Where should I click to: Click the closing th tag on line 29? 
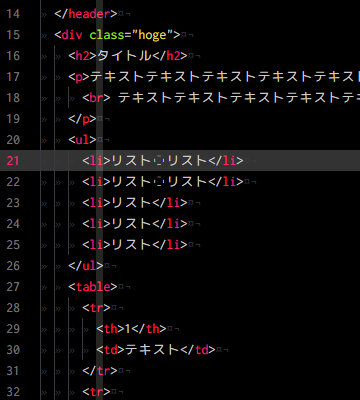coord(149,329)
